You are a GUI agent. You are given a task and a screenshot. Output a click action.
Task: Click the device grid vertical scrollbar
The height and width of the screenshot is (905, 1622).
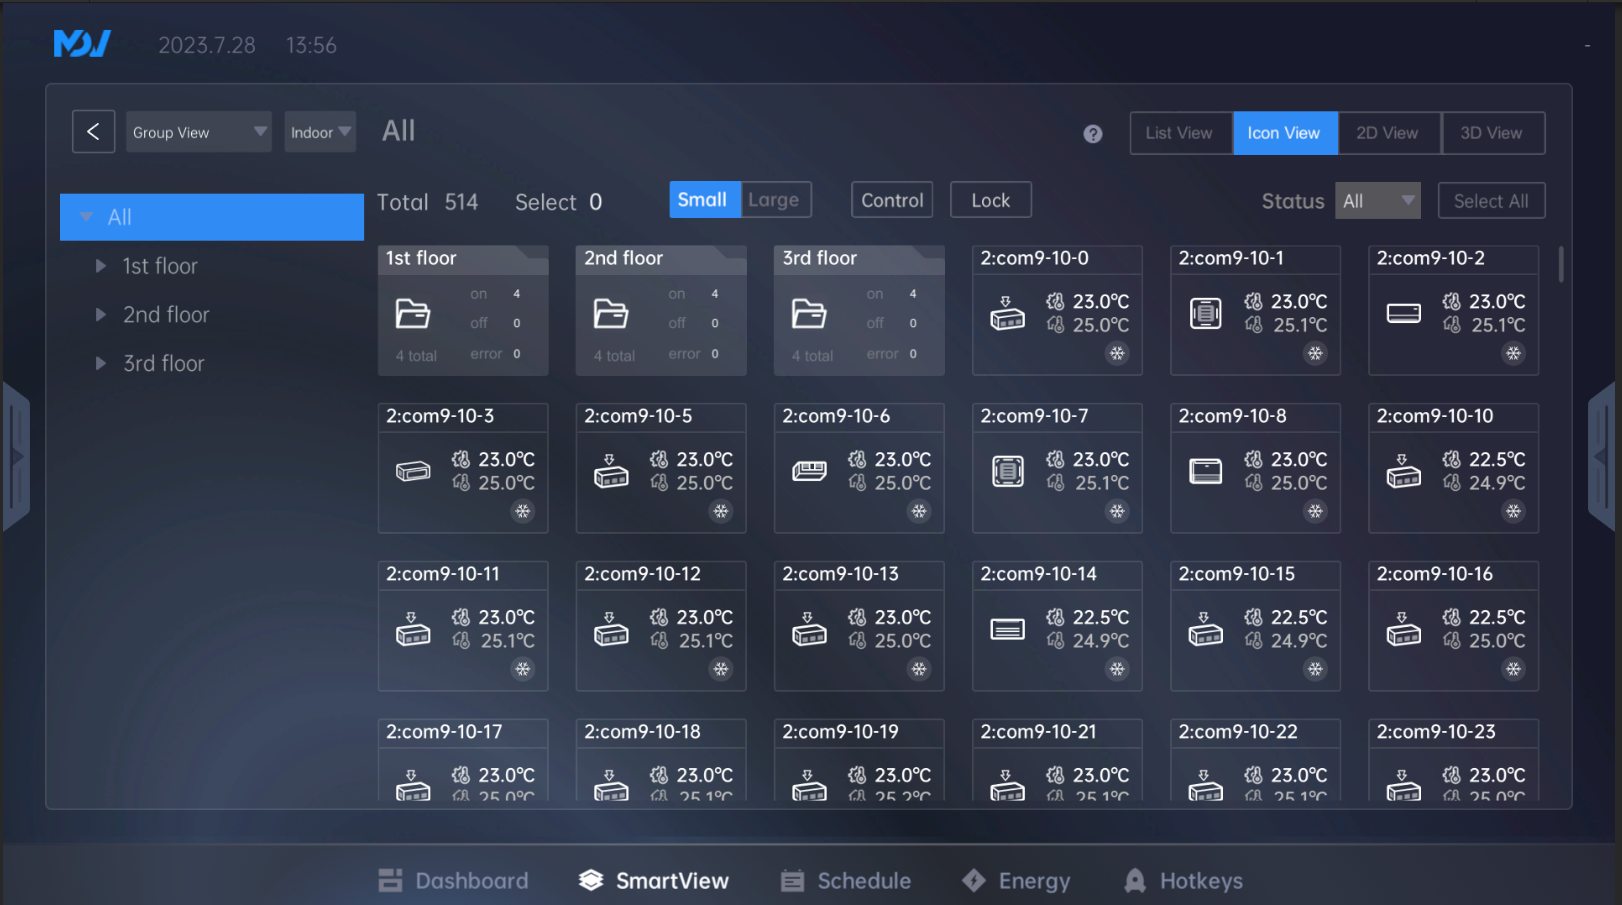point(1560,264)
